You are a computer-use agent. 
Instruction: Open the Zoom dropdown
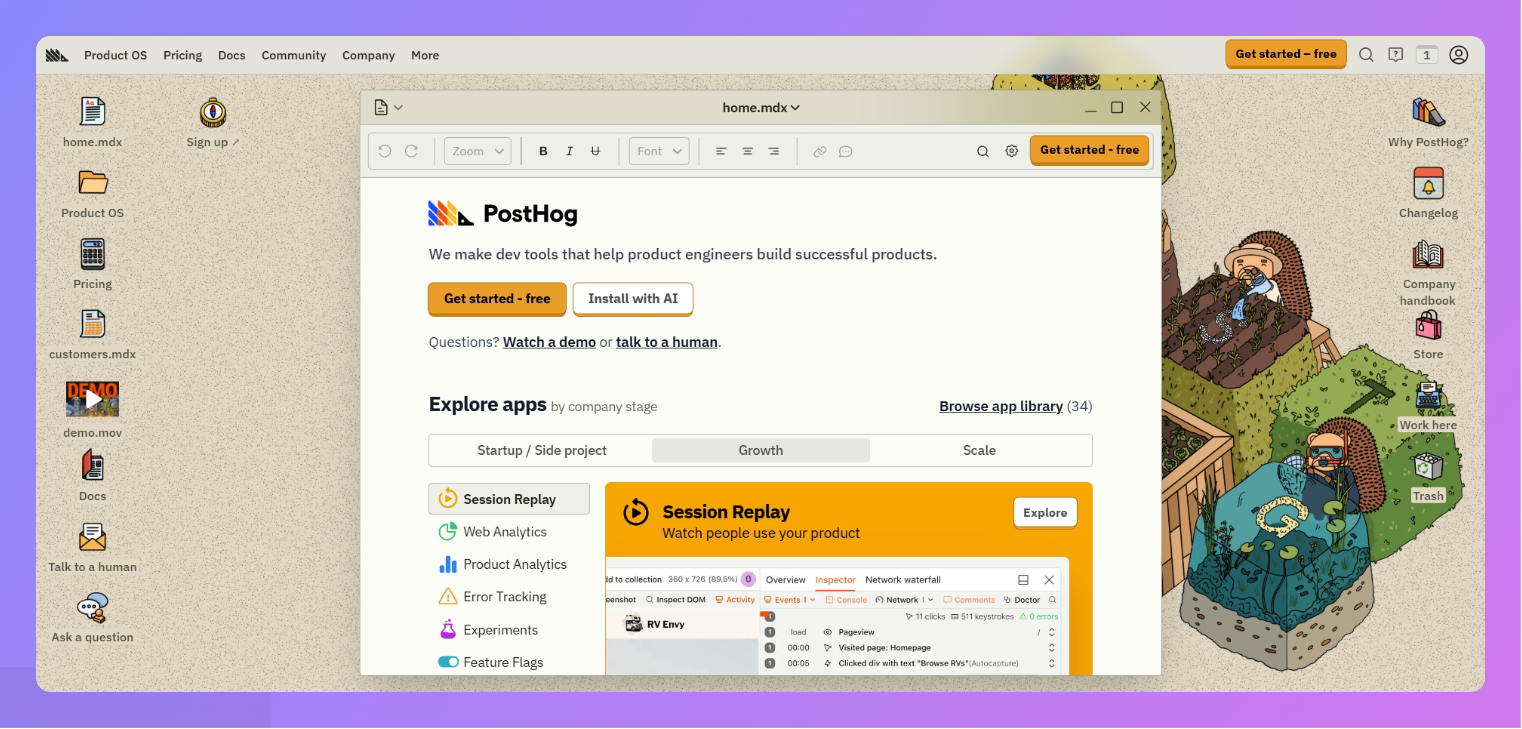click(477, 150)
